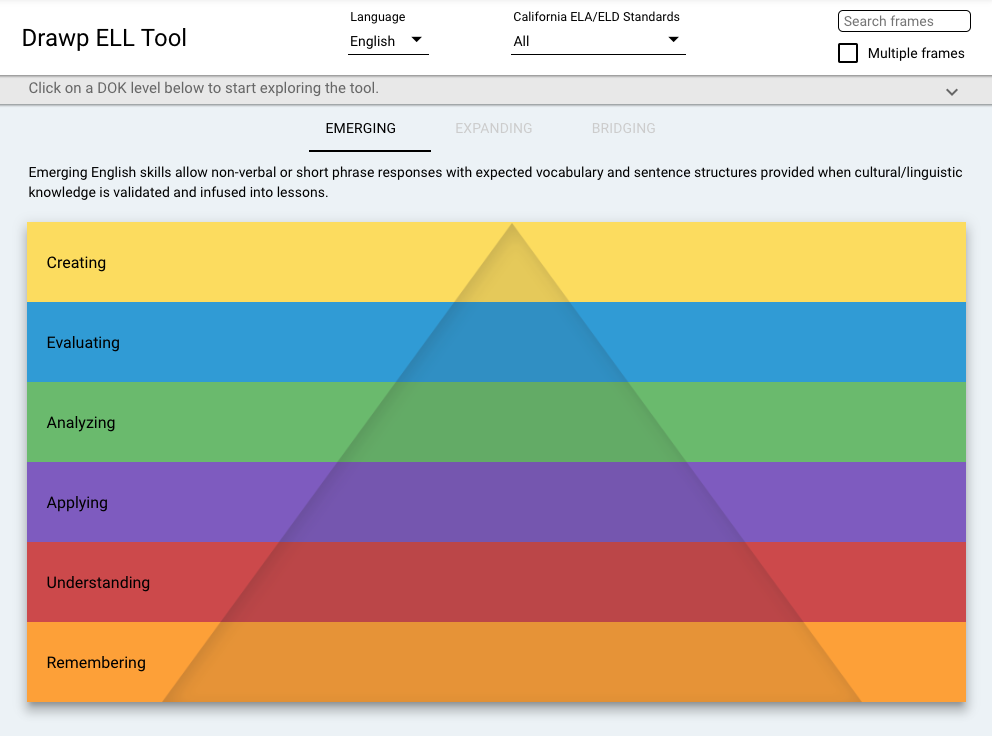Click the Drawp ELL Tool title
This screenshot has height=736, width=992.
click(x=106, y=38)
